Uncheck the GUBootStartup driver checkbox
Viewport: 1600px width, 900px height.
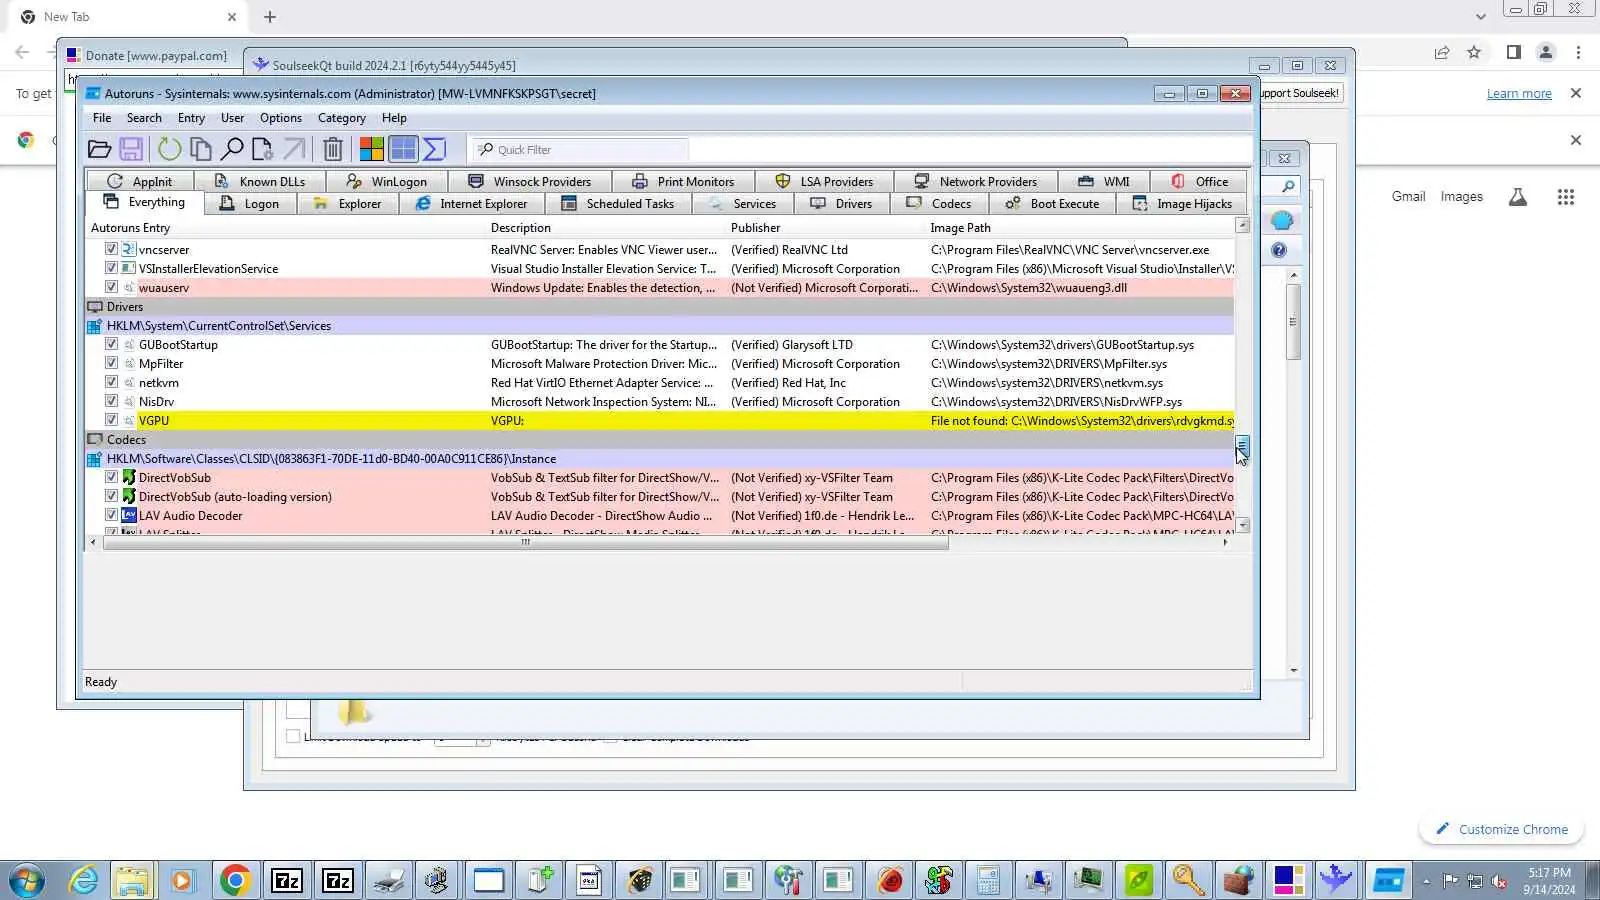pyautogui.click(x=111, y=344)
